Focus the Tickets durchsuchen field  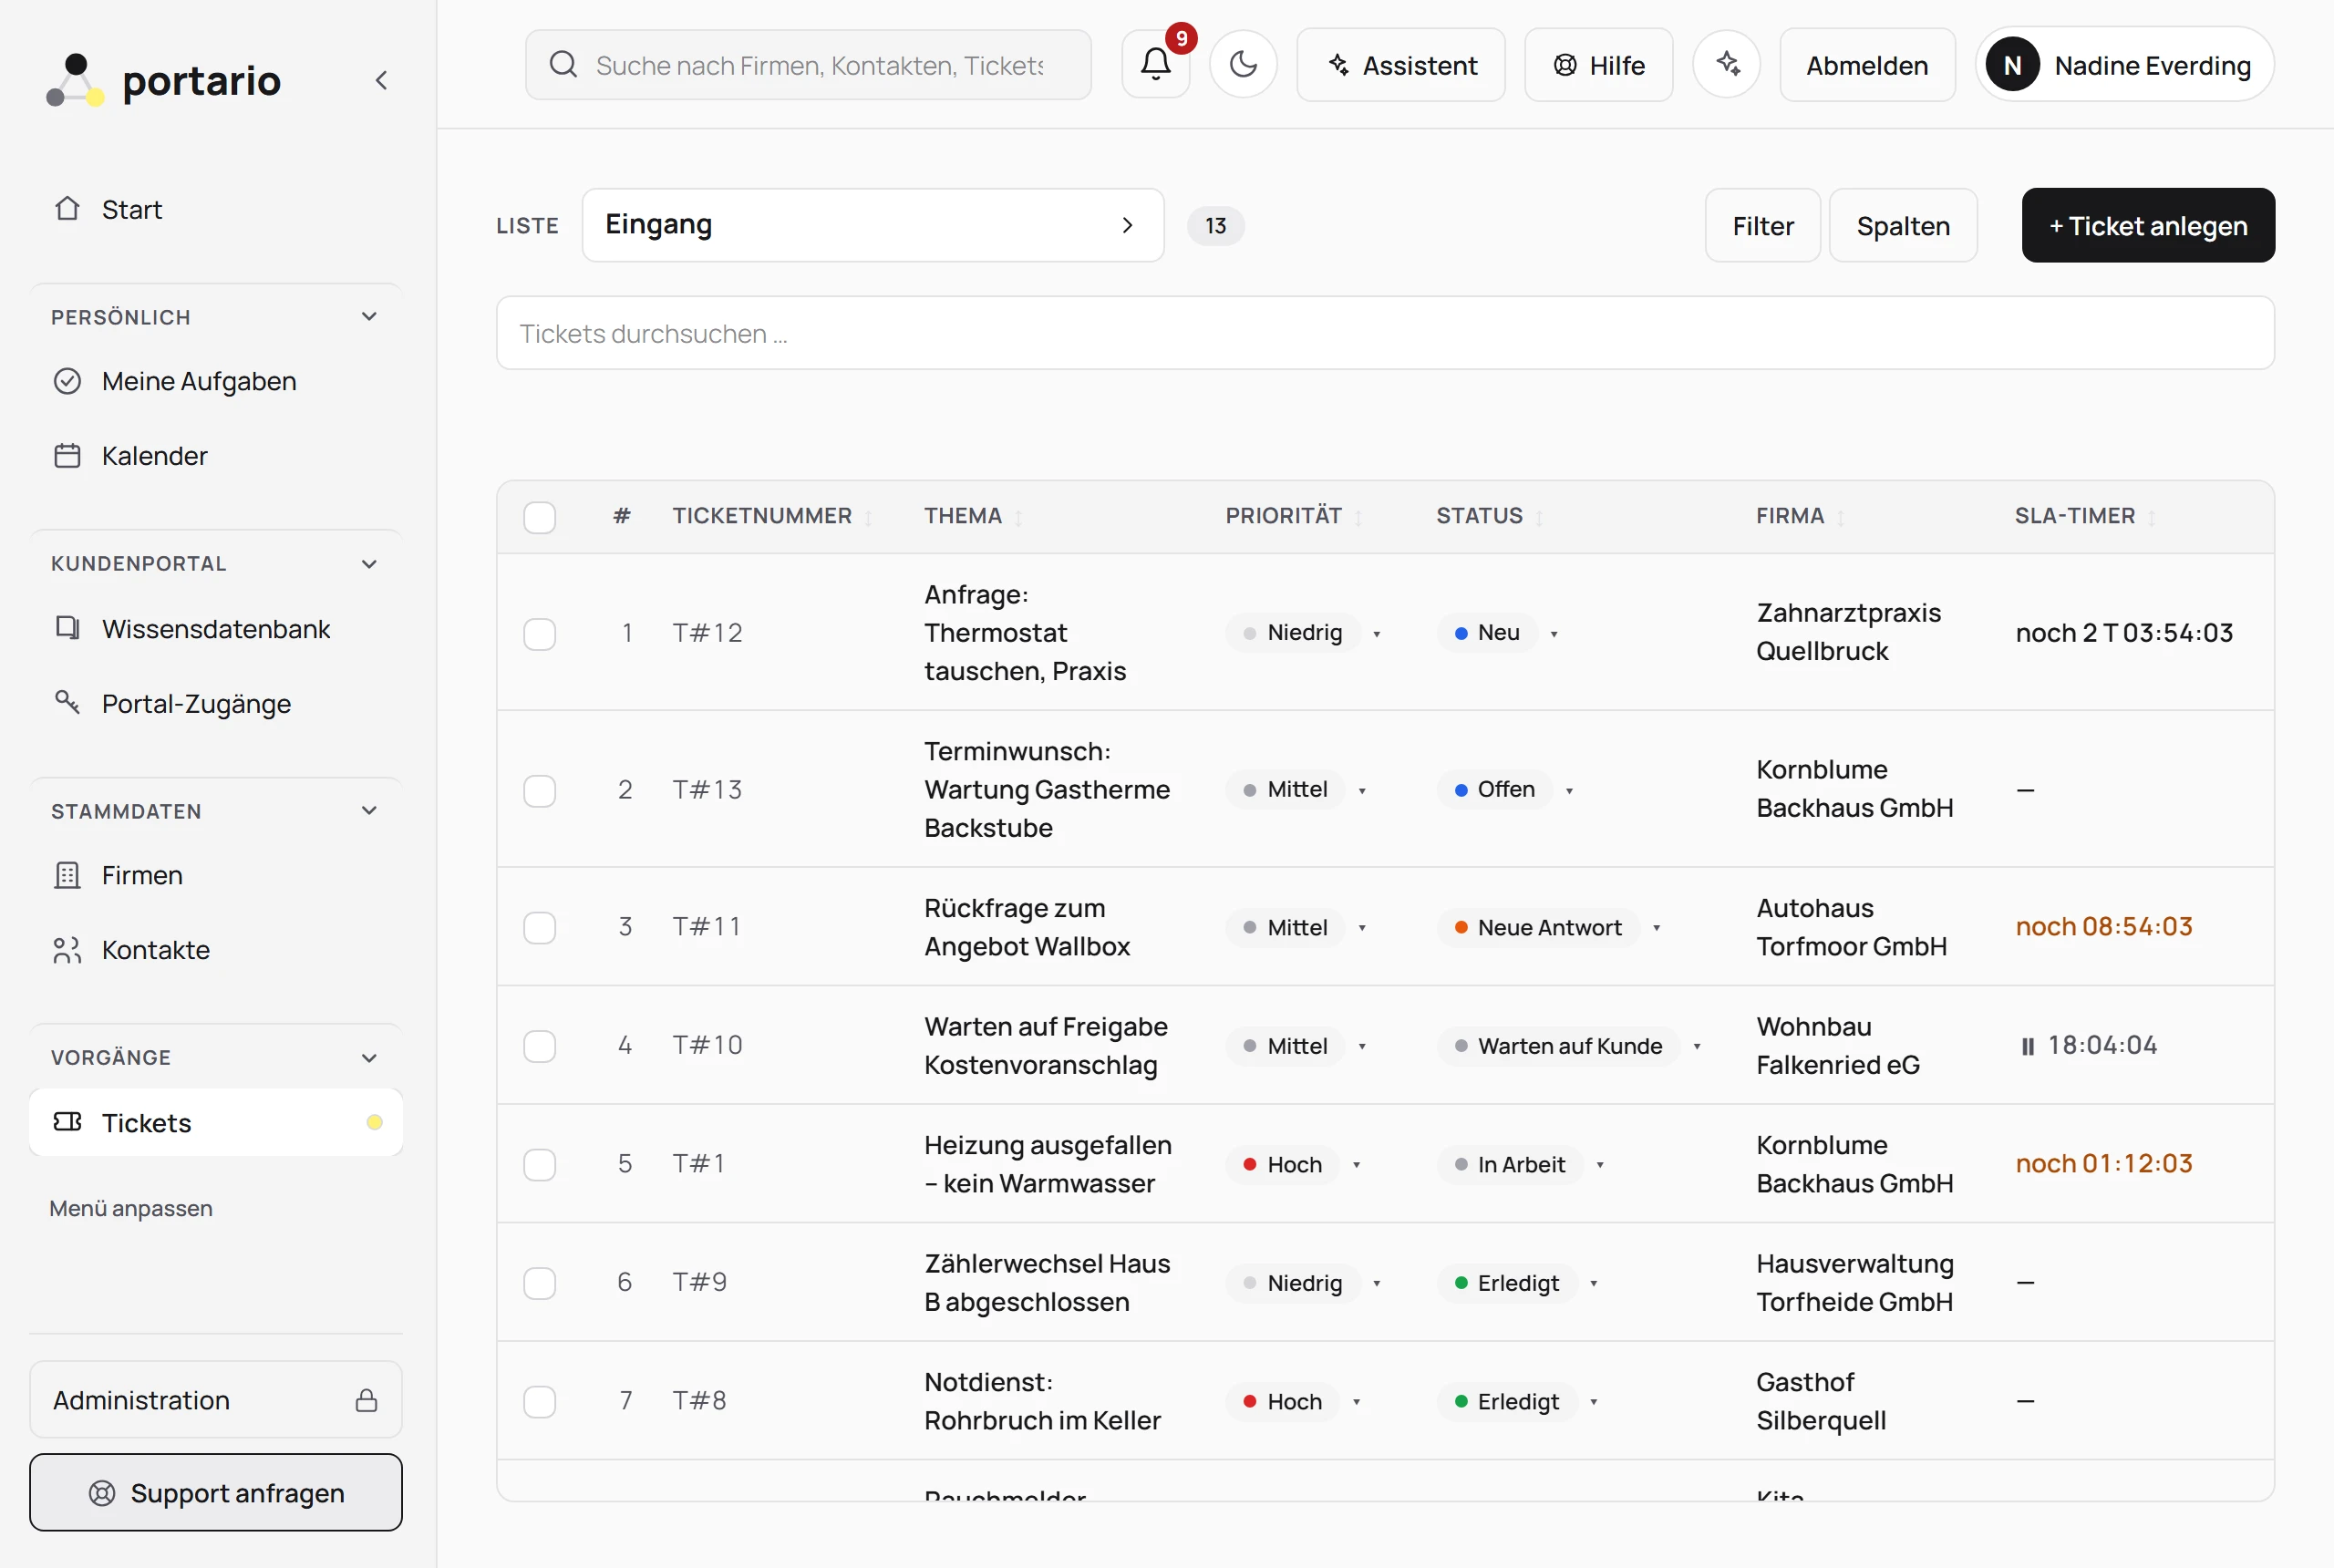click(x=1385, y=333)
